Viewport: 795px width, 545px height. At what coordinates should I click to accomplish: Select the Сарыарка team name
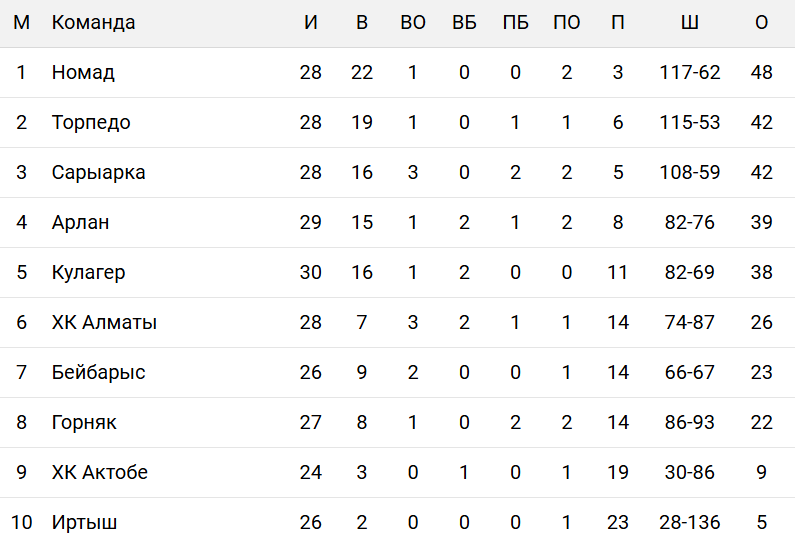tap(98, 173)
